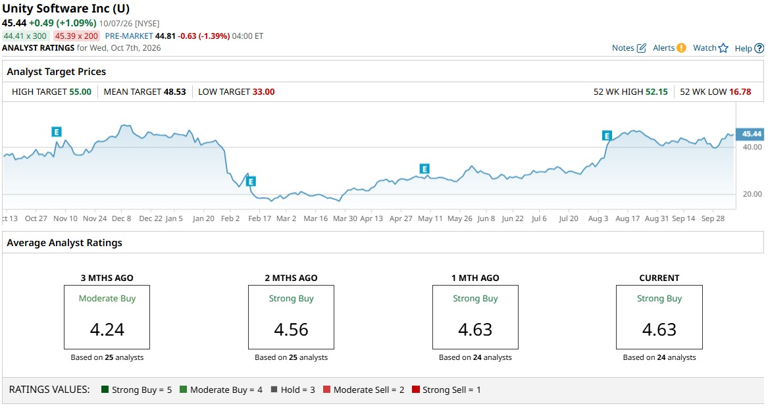
Task: Click the 45.44 current price chart label
Action: [750, 134]
